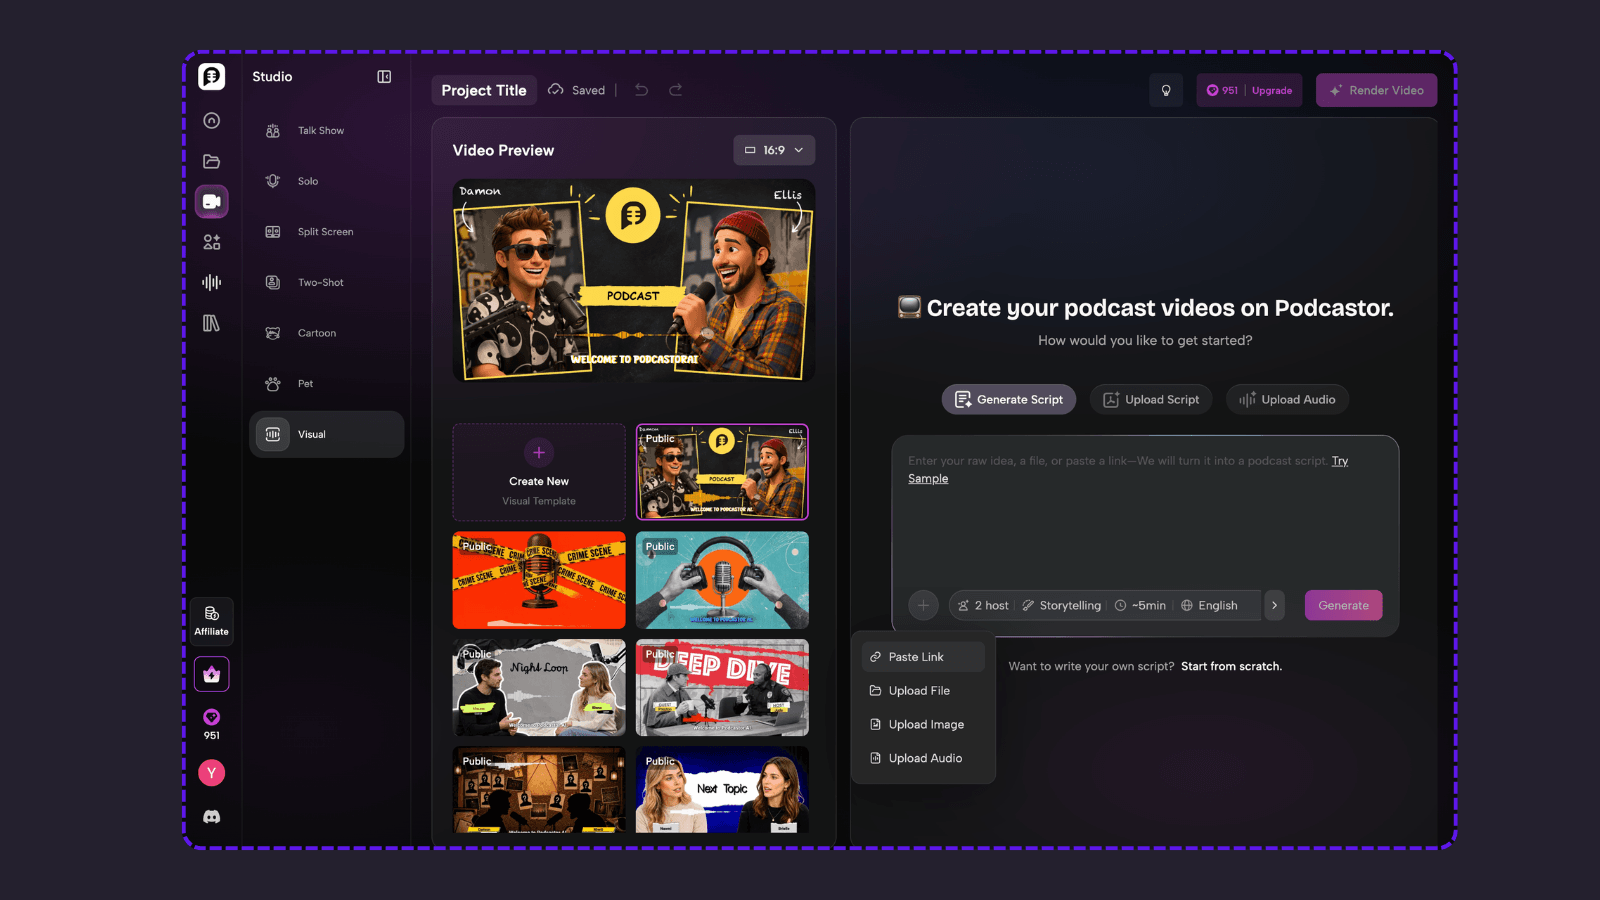Select the Pet video style
Screen dimensions: 1600x900
click(327, 384)
